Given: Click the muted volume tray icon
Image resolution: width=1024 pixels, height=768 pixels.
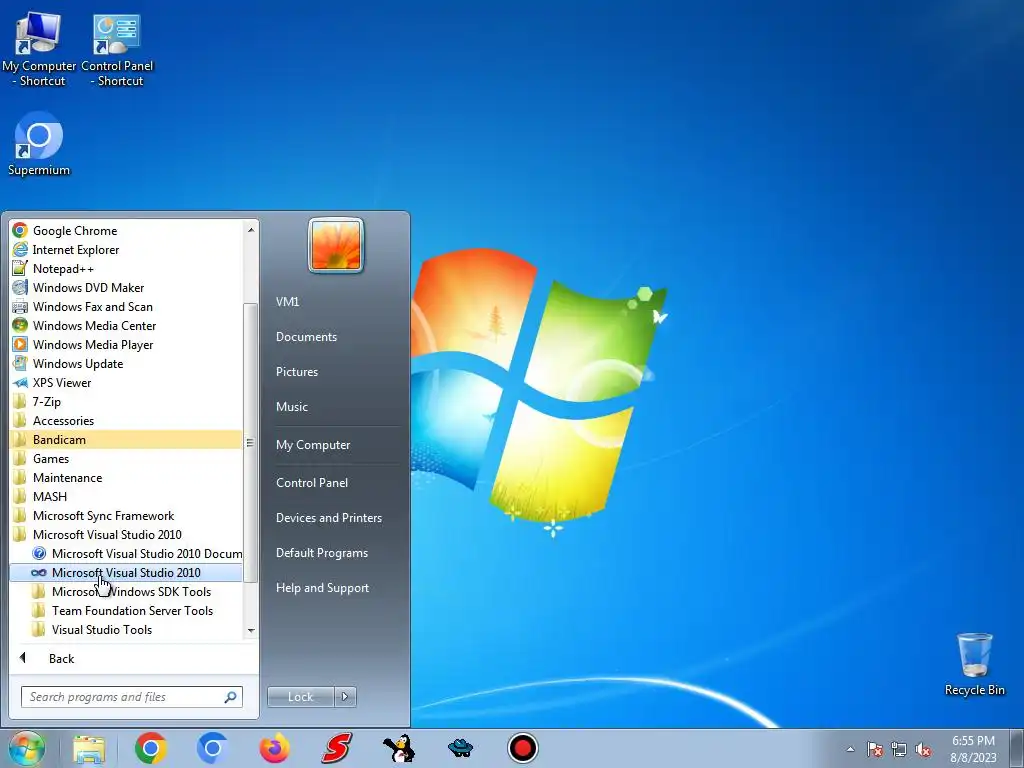Looking at the screenshot, I should click(923, 749).
